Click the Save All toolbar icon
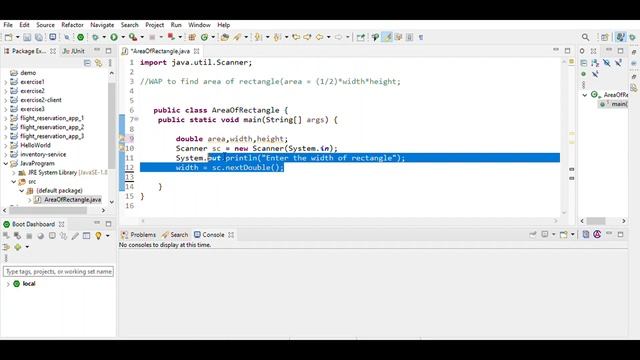640x360 pixels. (38, 37)
